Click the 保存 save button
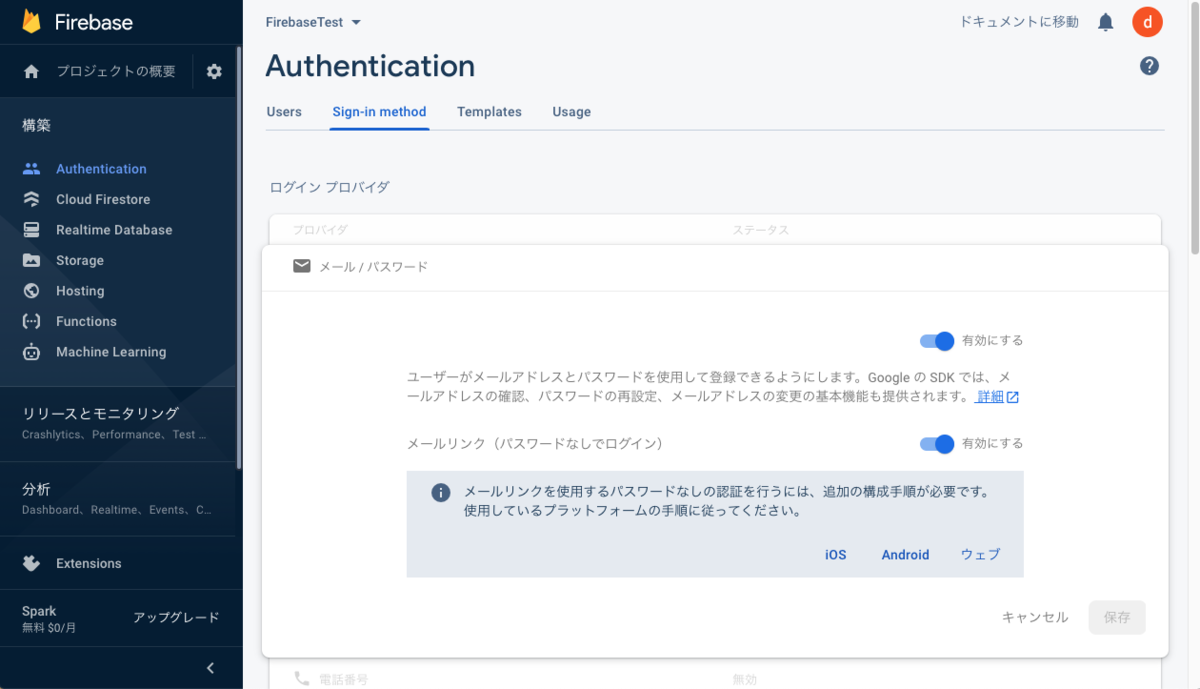Viewport: 1200px width, 689px height. pos(1117,617)
